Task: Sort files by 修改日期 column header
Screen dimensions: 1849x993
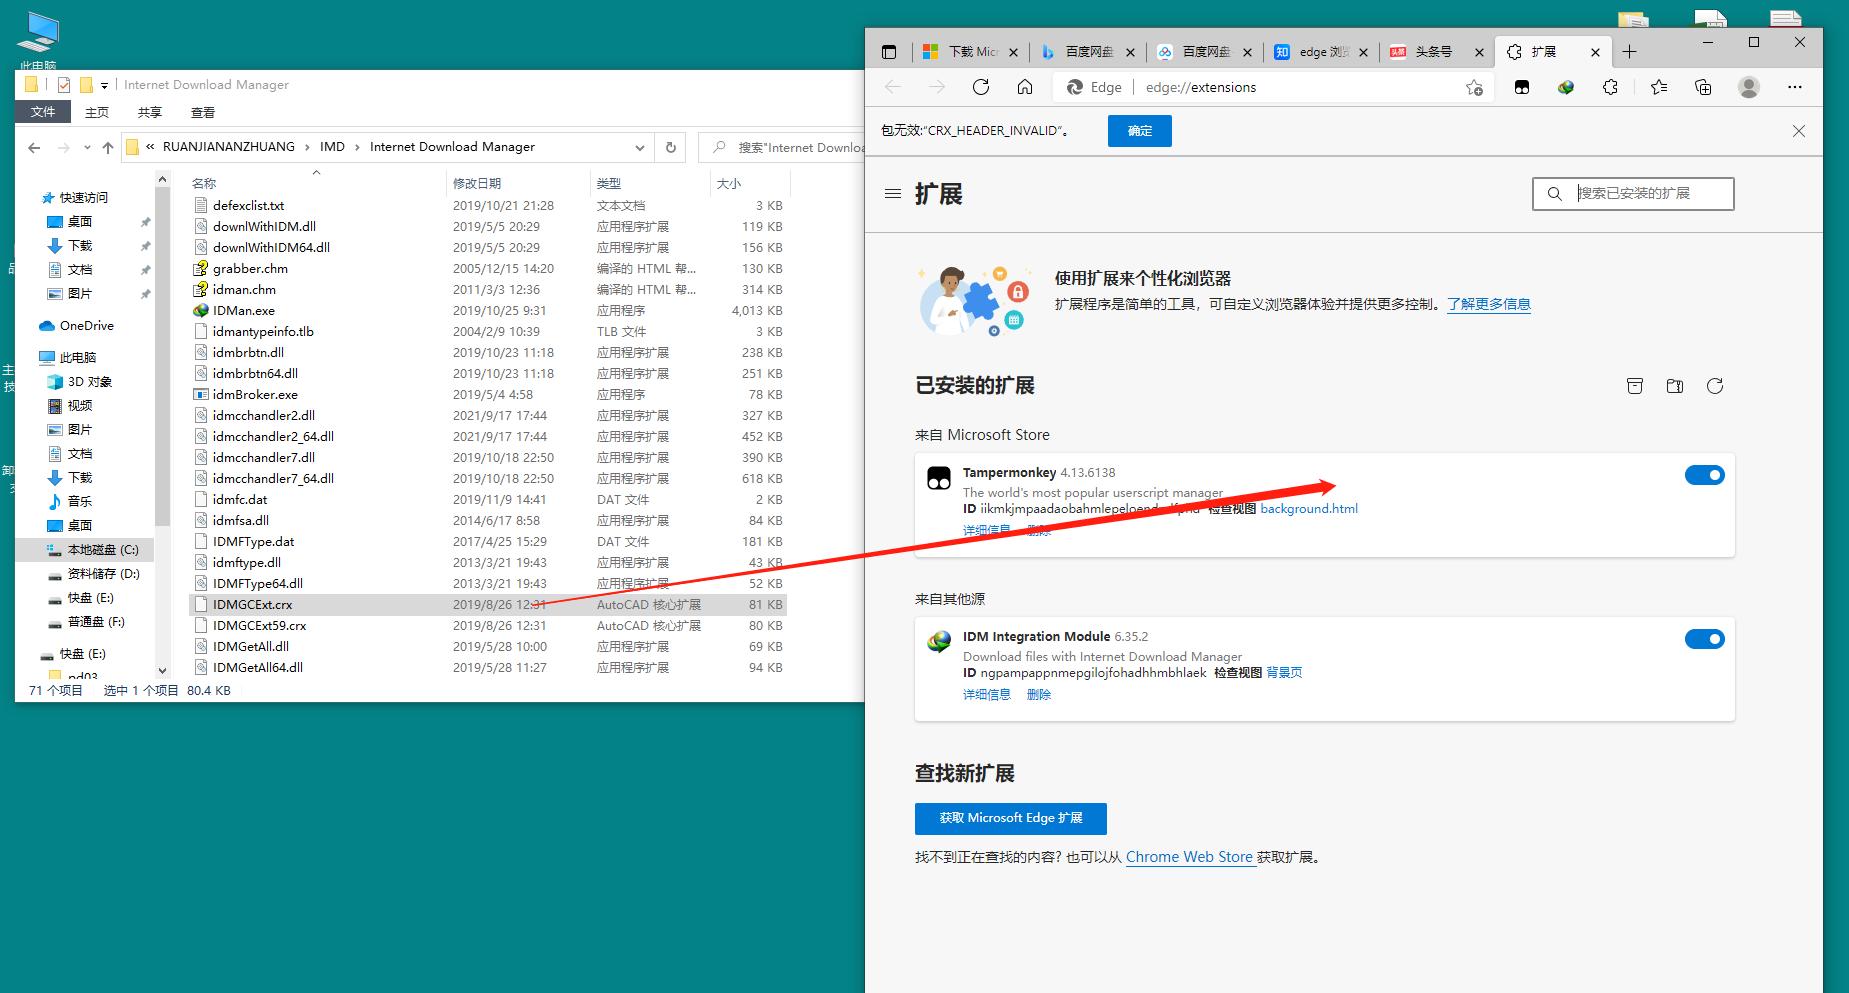Action: 517,184
